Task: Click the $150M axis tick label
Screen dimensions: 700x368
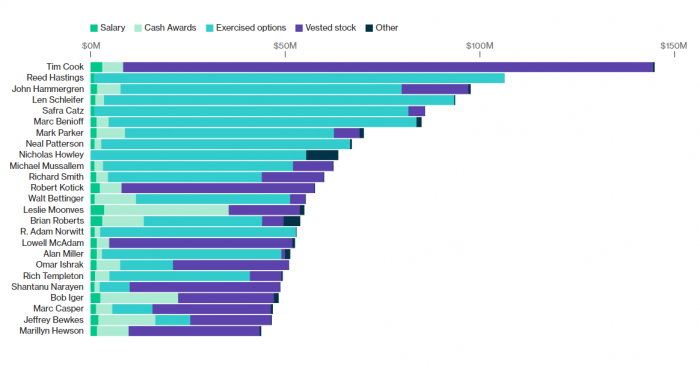Action: pos(674,46)
